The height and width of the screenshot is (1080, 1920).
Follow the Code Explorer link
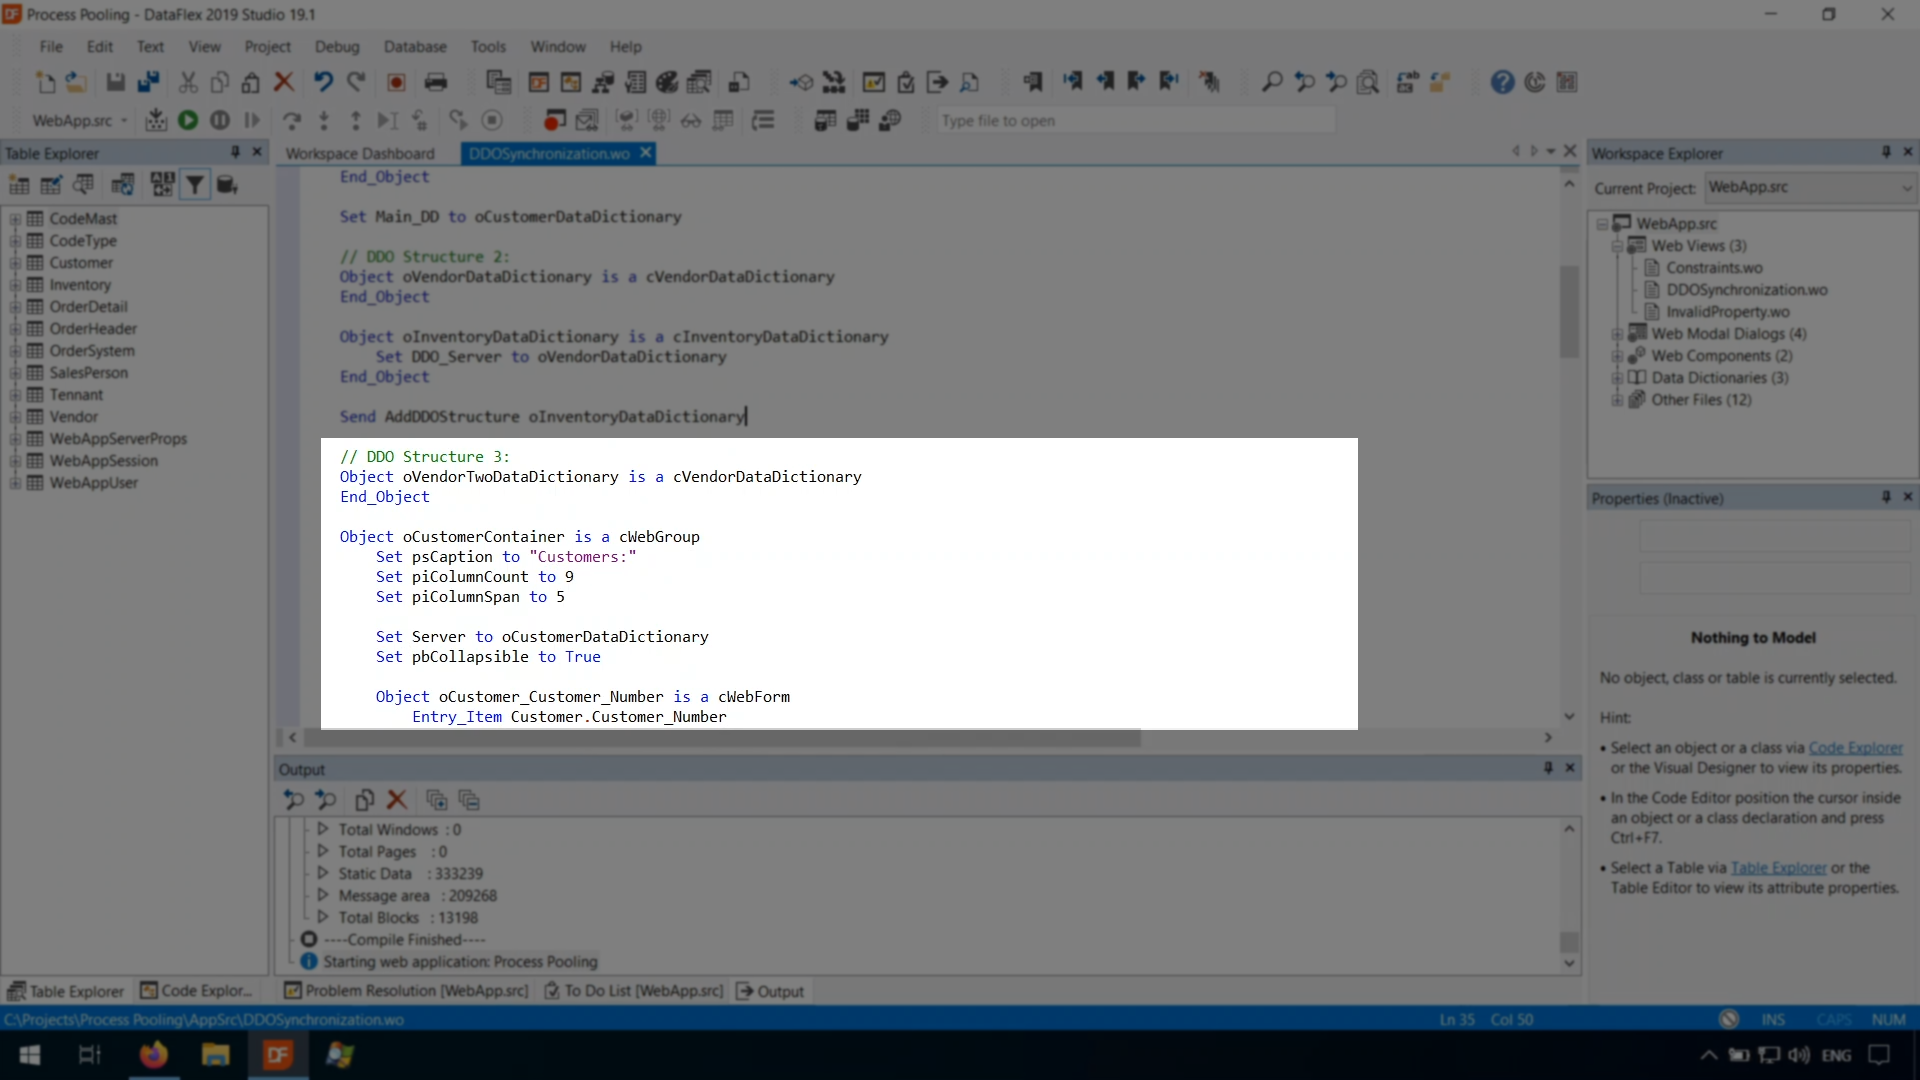tap(1855, 748)
